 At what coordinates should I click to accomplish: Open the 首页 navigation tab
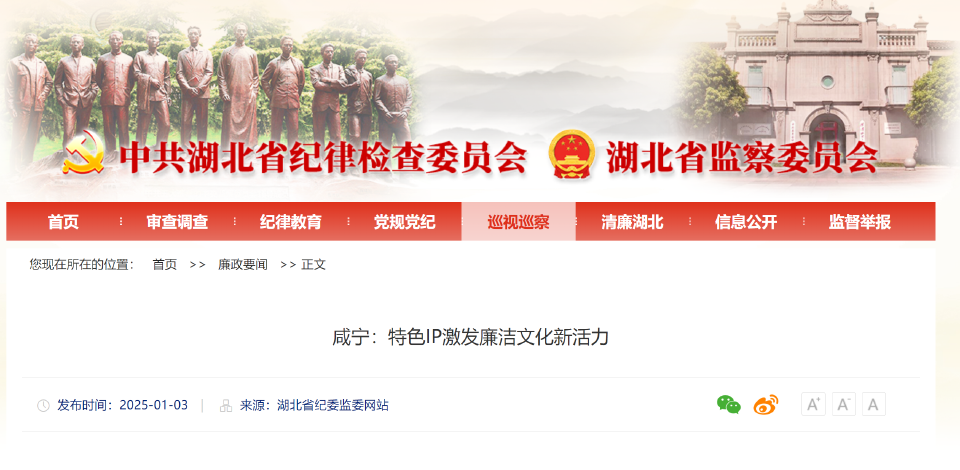tap(64, 222)
